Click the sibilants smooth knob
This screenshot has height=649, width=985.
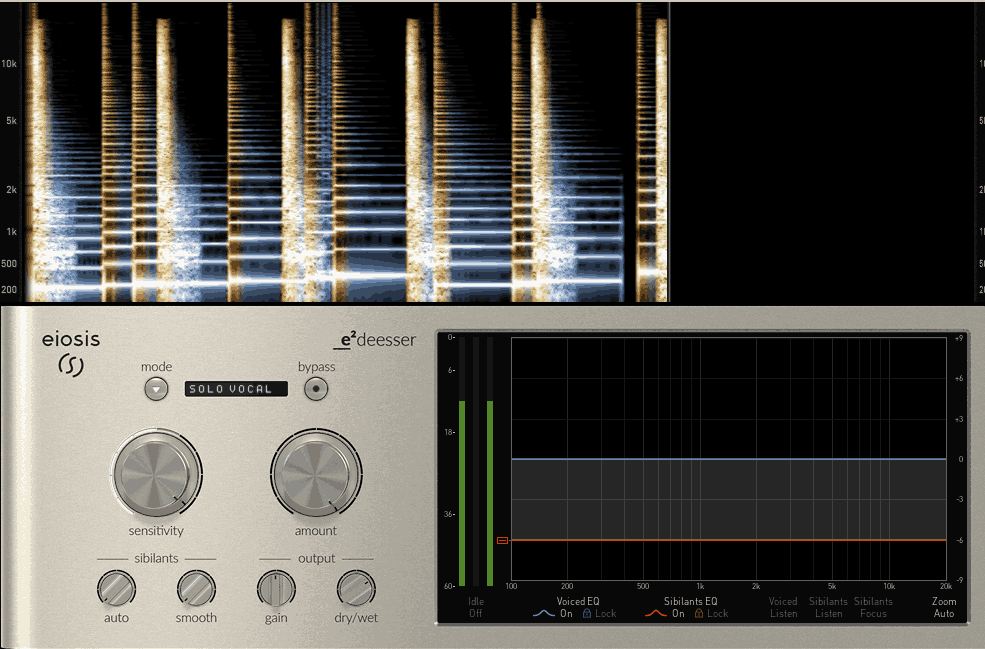196,589
